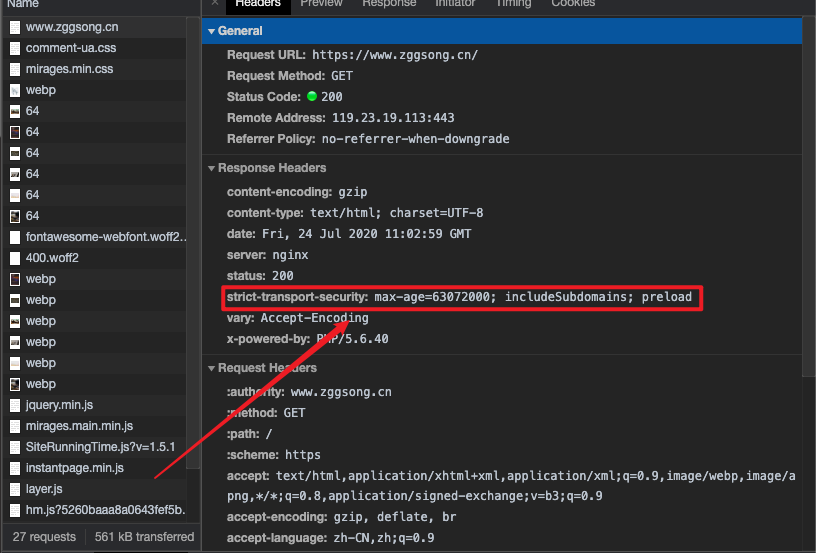Click the icon beside 400.woff2 request
Screen dimensions: 816x553
pyautogui.click(x=15, y=258)
